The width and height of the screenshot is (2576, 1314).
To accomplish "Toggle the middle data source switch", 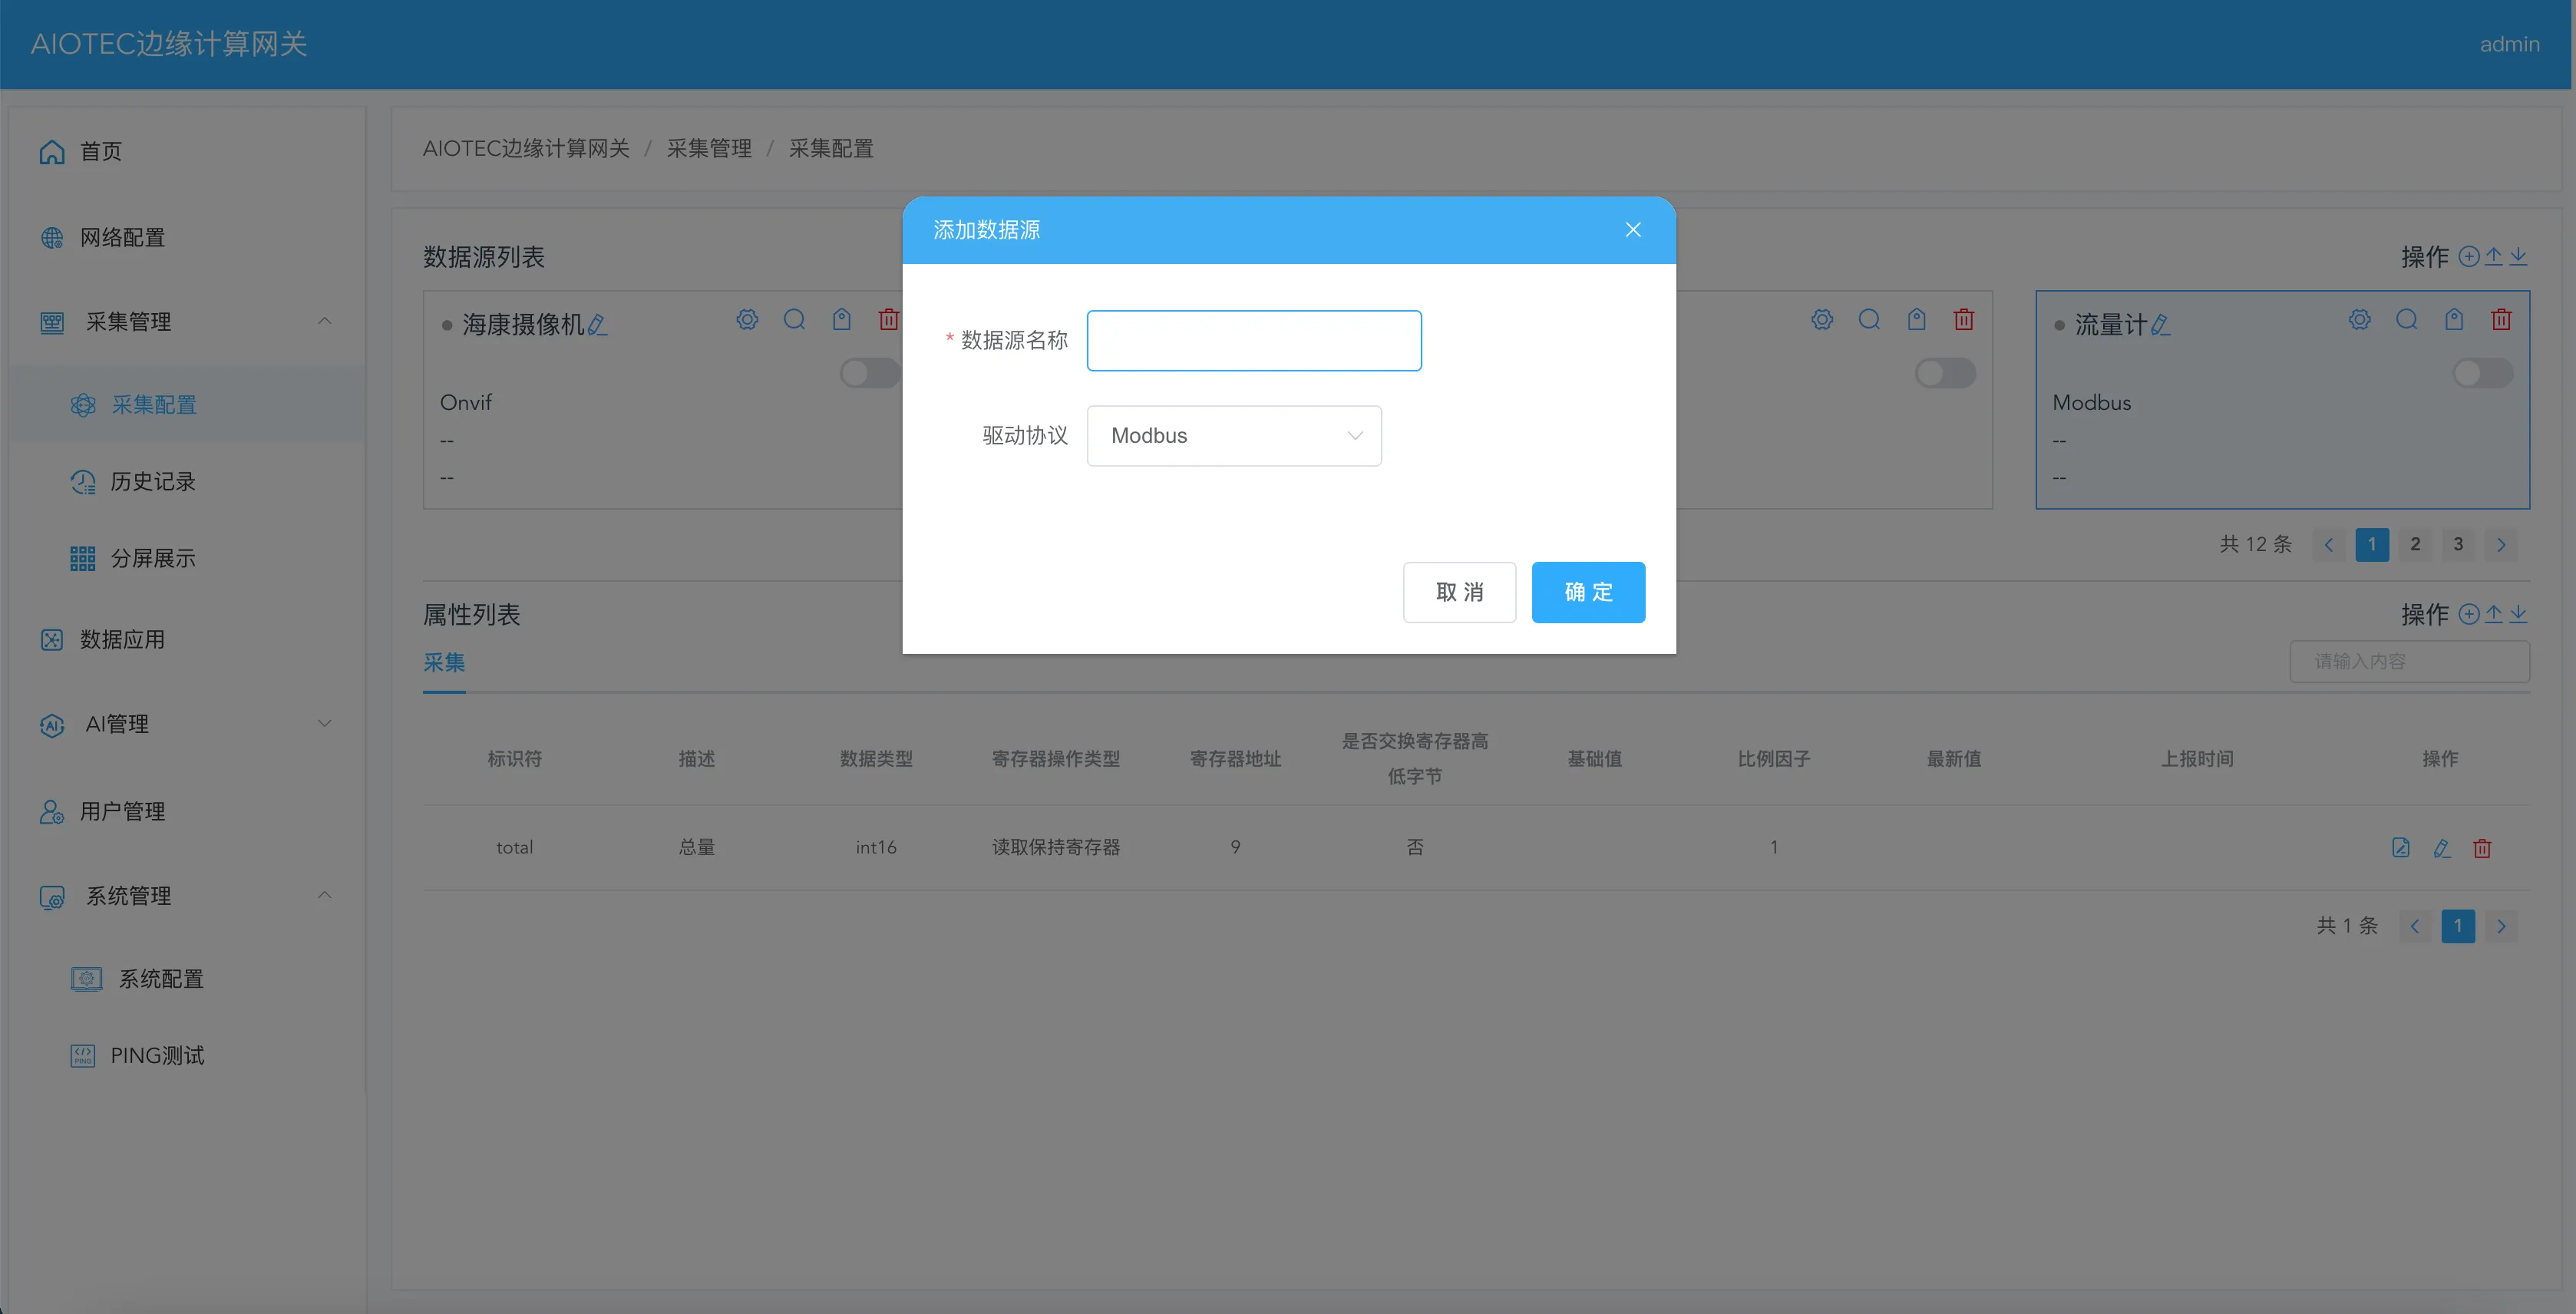I will click(1944, 373).
